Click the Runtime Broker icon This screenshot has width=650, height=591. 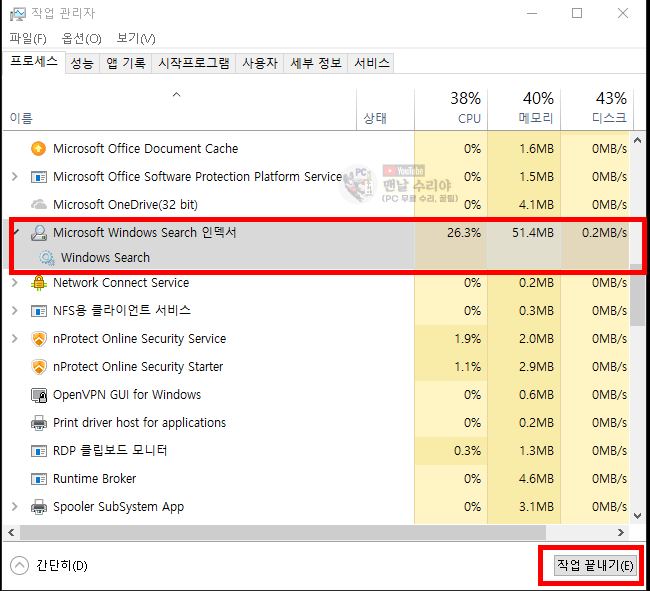click(x=39, y=479)
